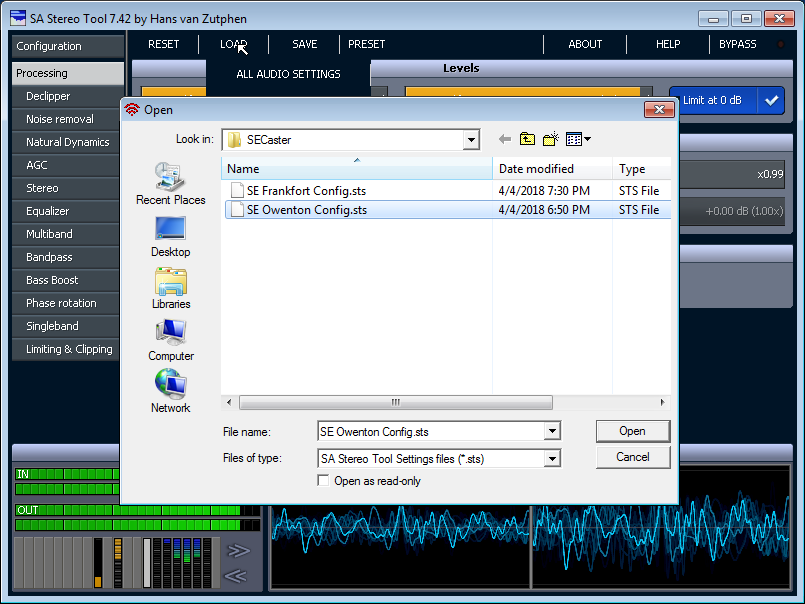Click date 4/4/2018 7:30 PM cell
The width and height of the screenshot is (805, 604).
[x=544, y=191]
